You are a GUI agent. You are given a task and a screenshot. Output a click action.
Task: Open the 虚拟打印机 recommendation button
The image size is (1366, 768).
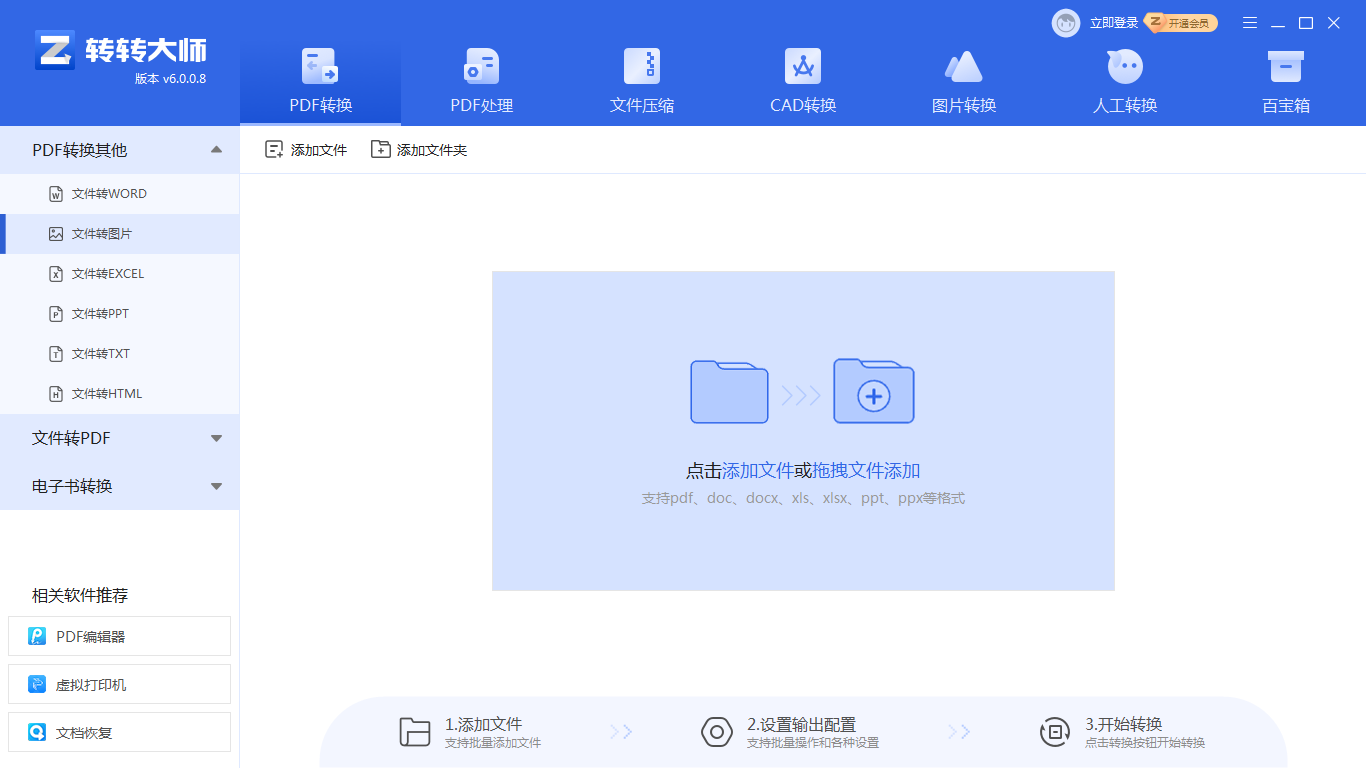click(119, 684)
